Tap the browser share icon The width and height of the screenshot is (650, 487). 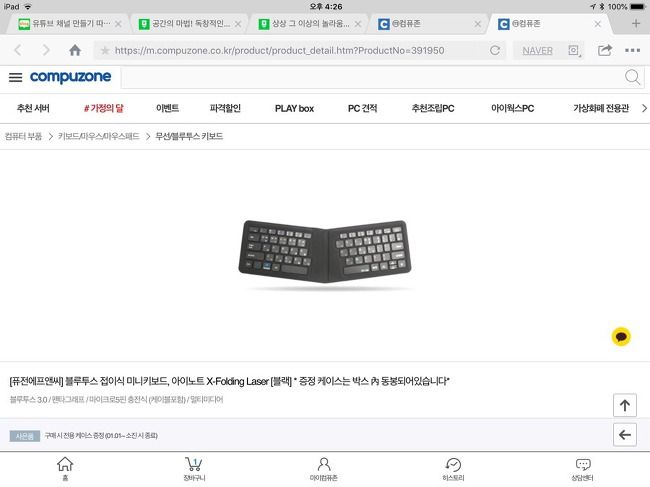[605, 50]
